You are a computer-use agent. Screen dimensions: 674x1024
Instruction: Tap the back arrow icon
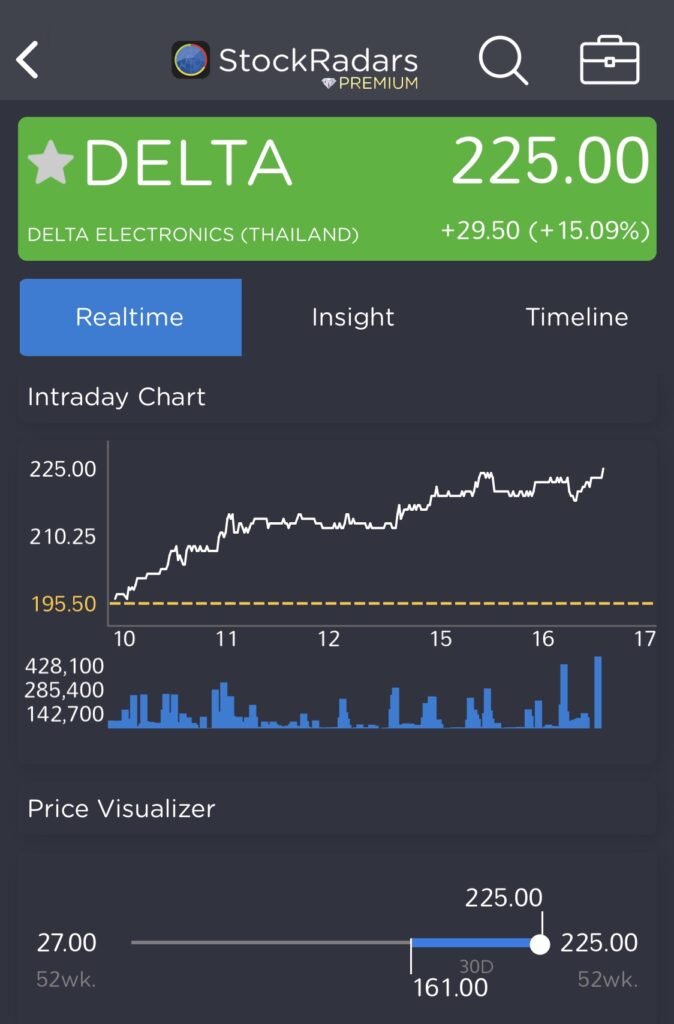click(x=27, y=60)
